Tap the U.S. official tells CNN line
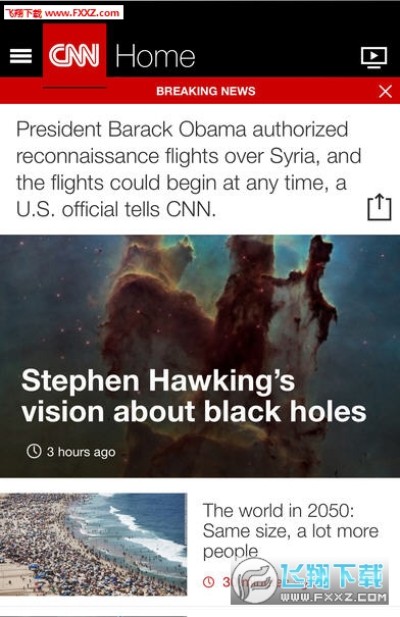 (116, 209)
